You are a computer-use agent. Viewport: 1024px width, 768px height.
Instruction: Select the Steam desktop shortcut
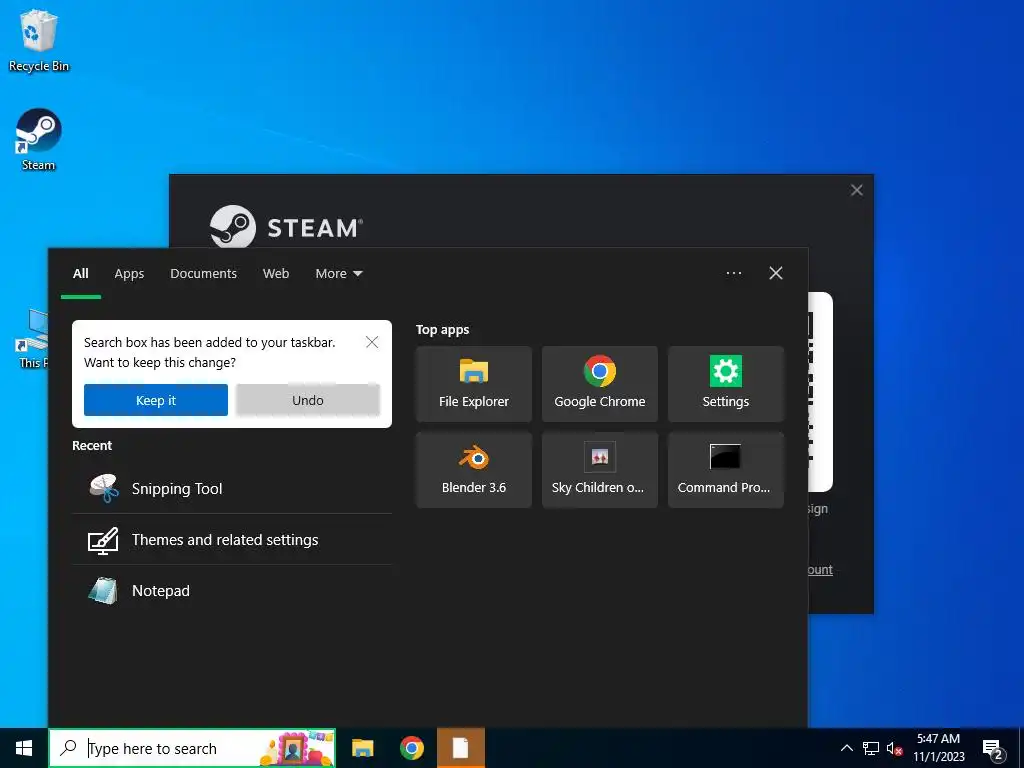(39, 140)
